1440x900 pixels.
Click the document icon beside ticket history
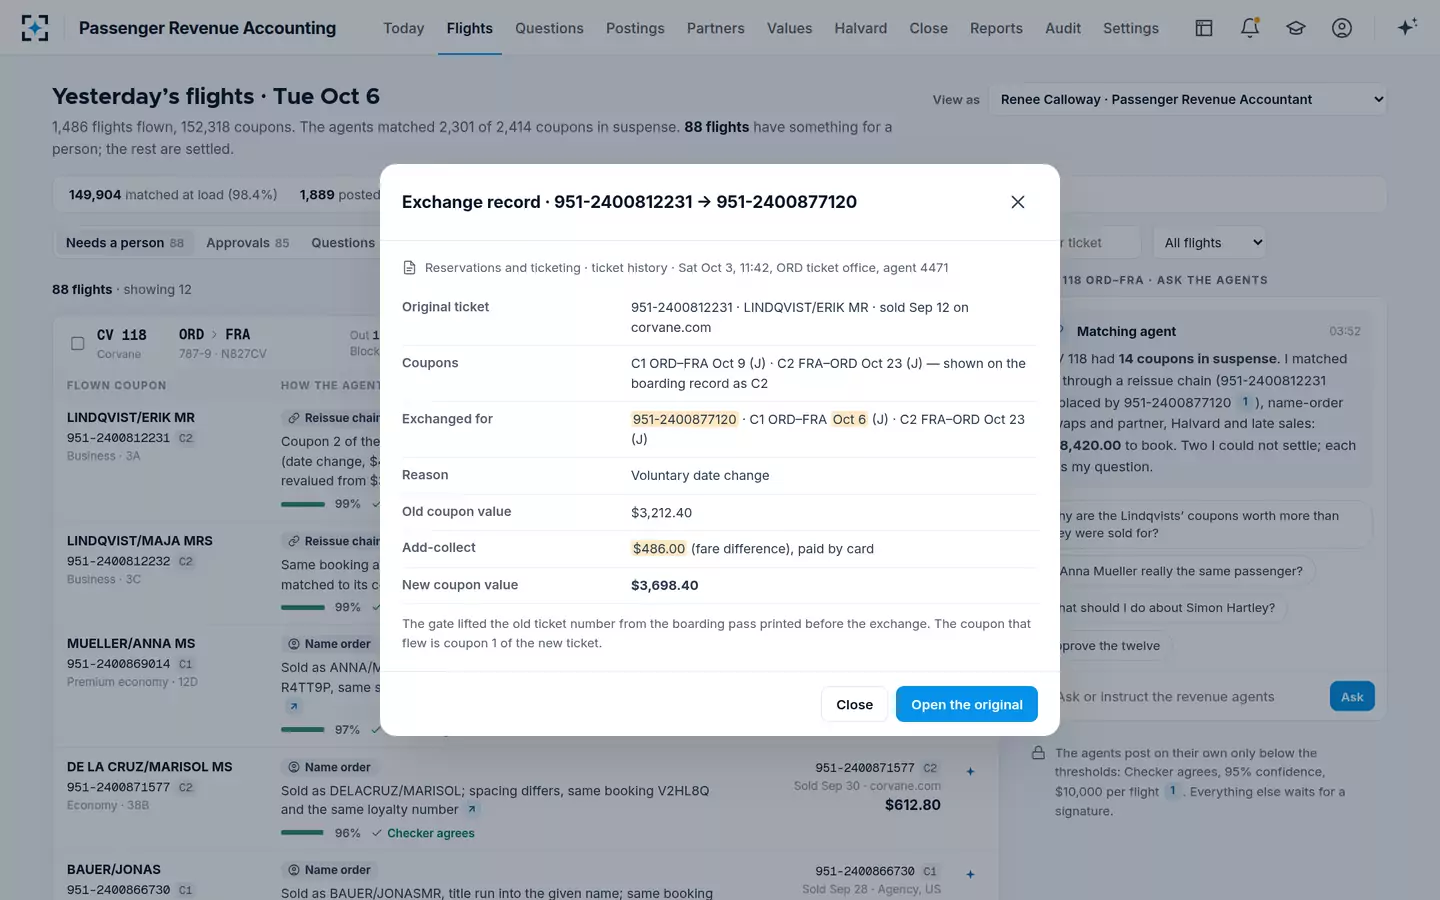click(x=409, y=268)
